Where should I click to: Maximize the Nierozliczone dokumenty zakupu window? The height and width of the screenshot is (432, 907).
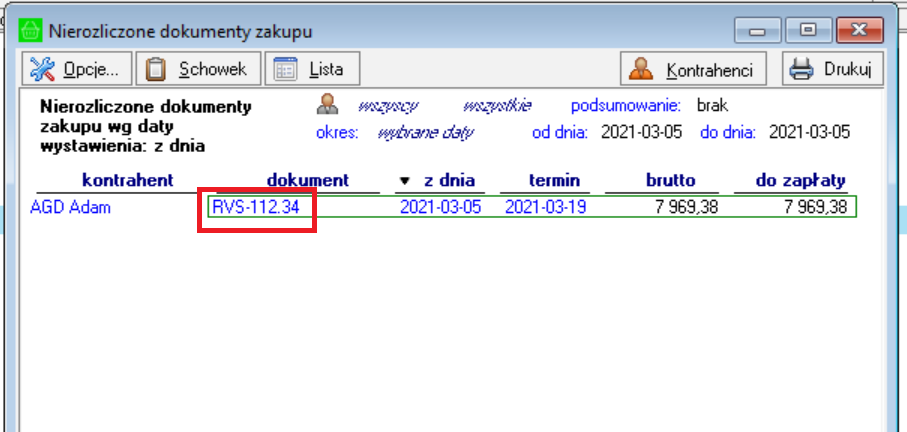click(808, 31)
